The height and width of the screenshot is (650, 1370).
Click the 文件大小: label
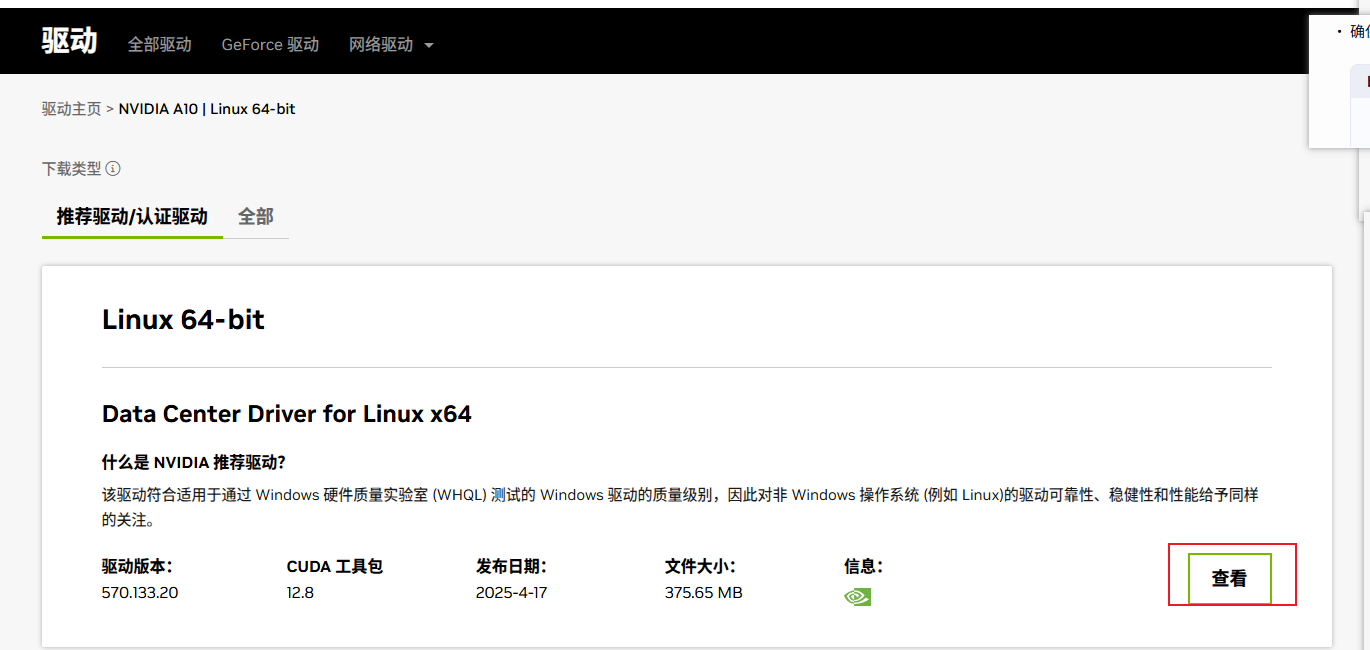pyautogui.click(x=700, y=567)
